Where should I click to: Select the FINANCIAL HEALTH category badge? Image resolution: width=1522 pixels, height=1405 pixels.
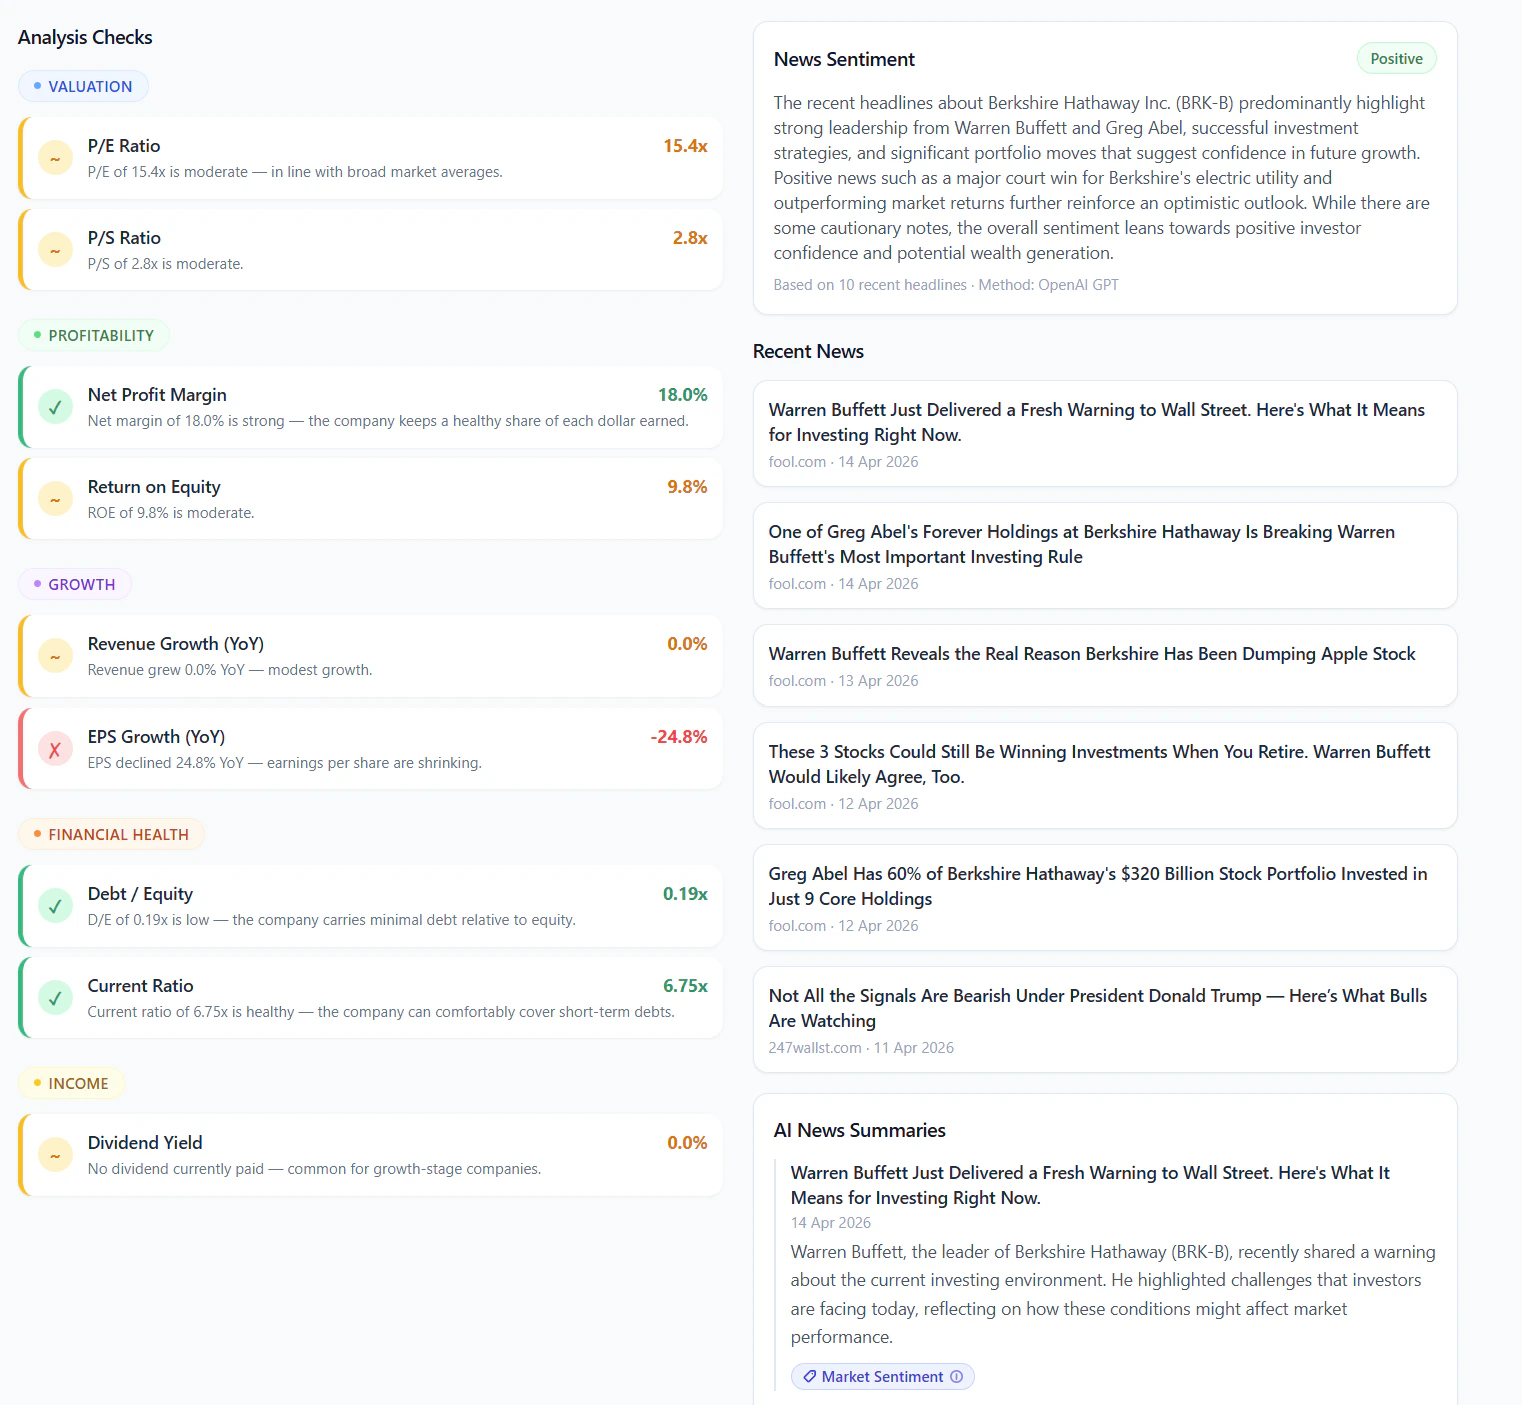[111, 834]
